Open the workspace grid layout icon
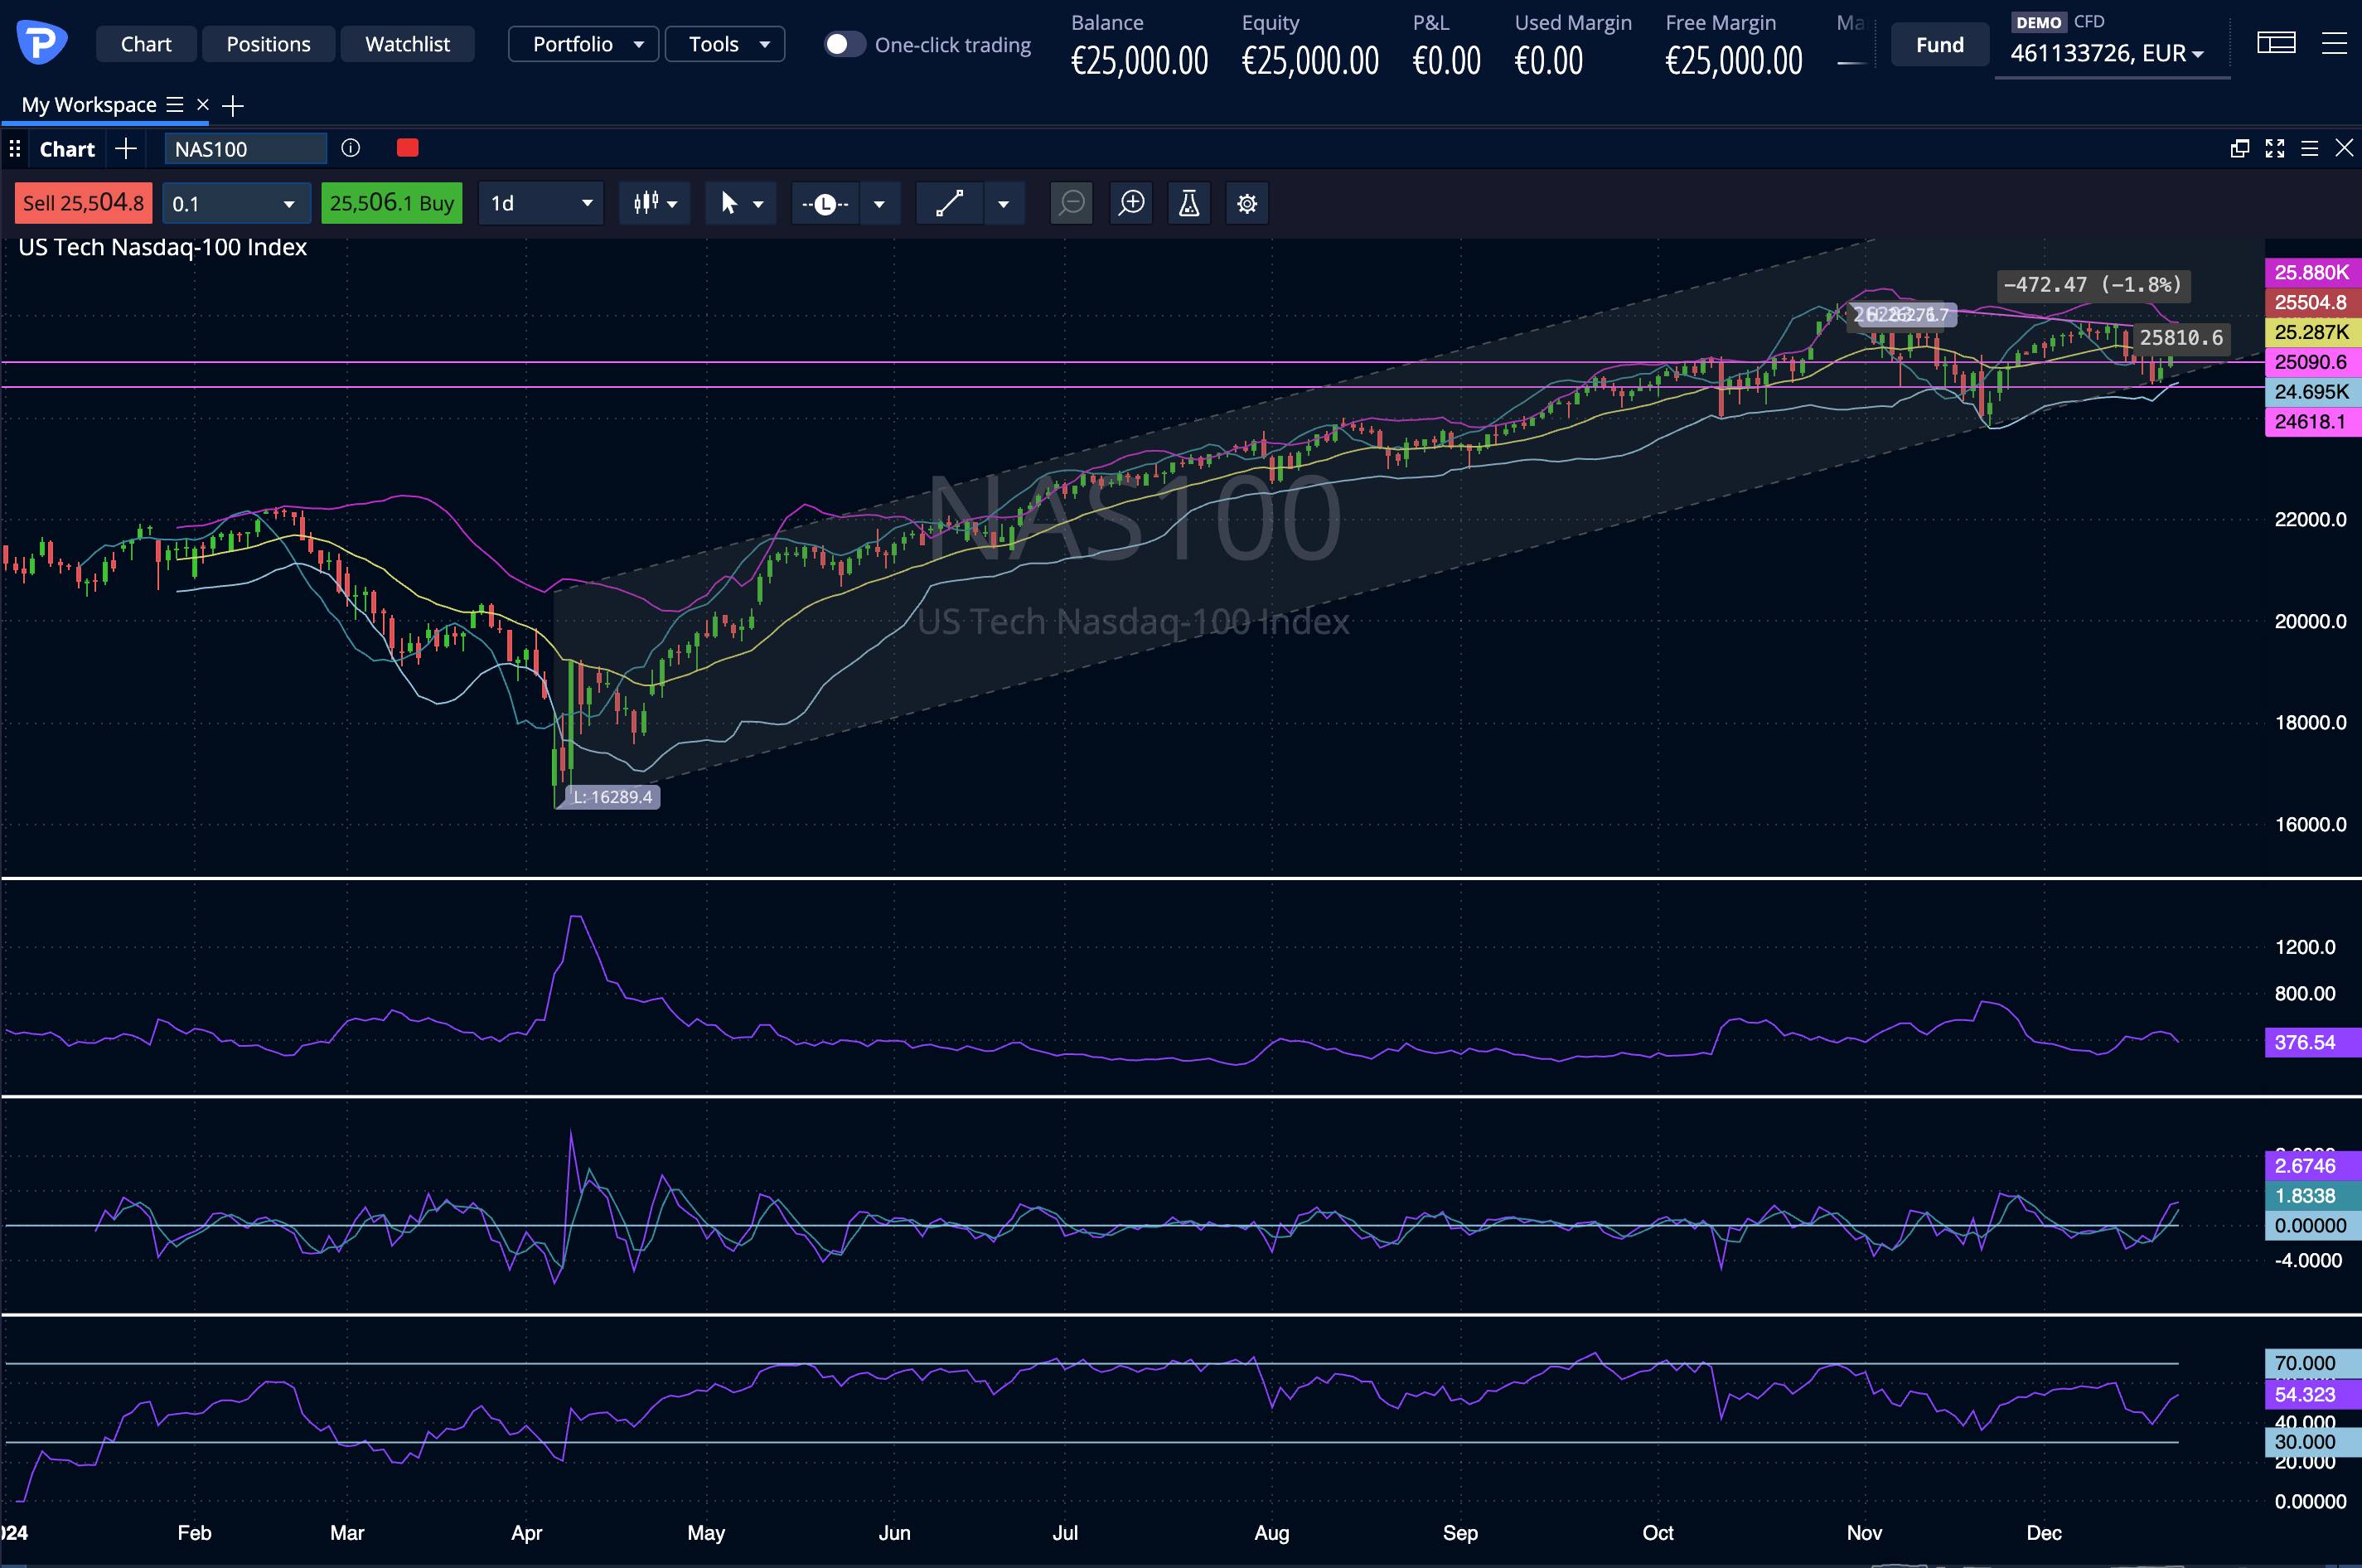 2277,42
